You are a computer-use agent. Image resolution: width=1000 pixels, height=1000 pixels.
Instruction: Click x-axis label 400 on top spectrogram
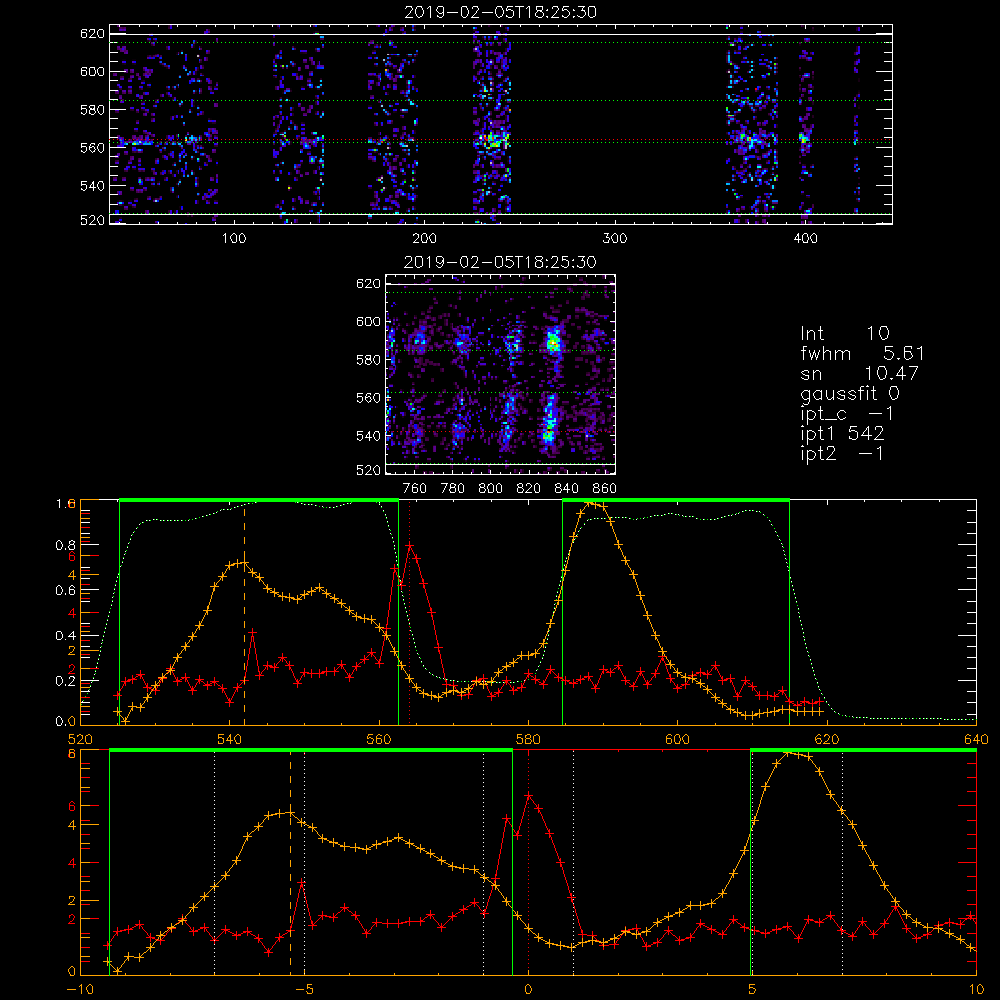tap(805, 239)
